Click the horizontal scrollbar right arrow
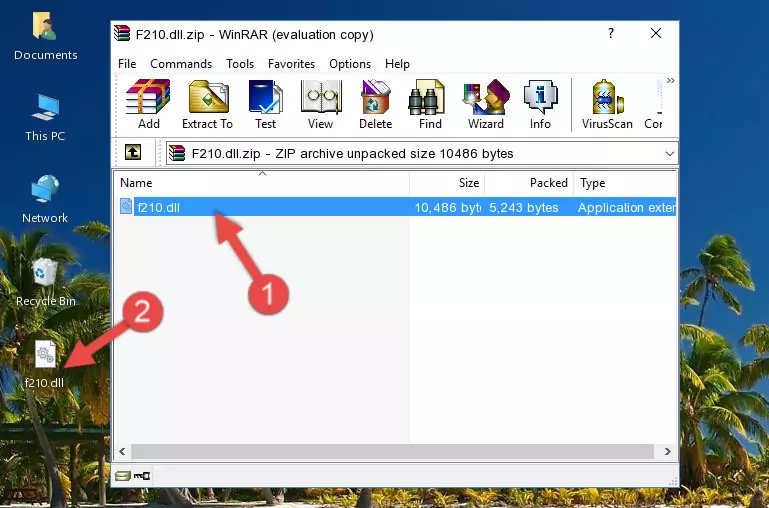 [x=667, y=451]
